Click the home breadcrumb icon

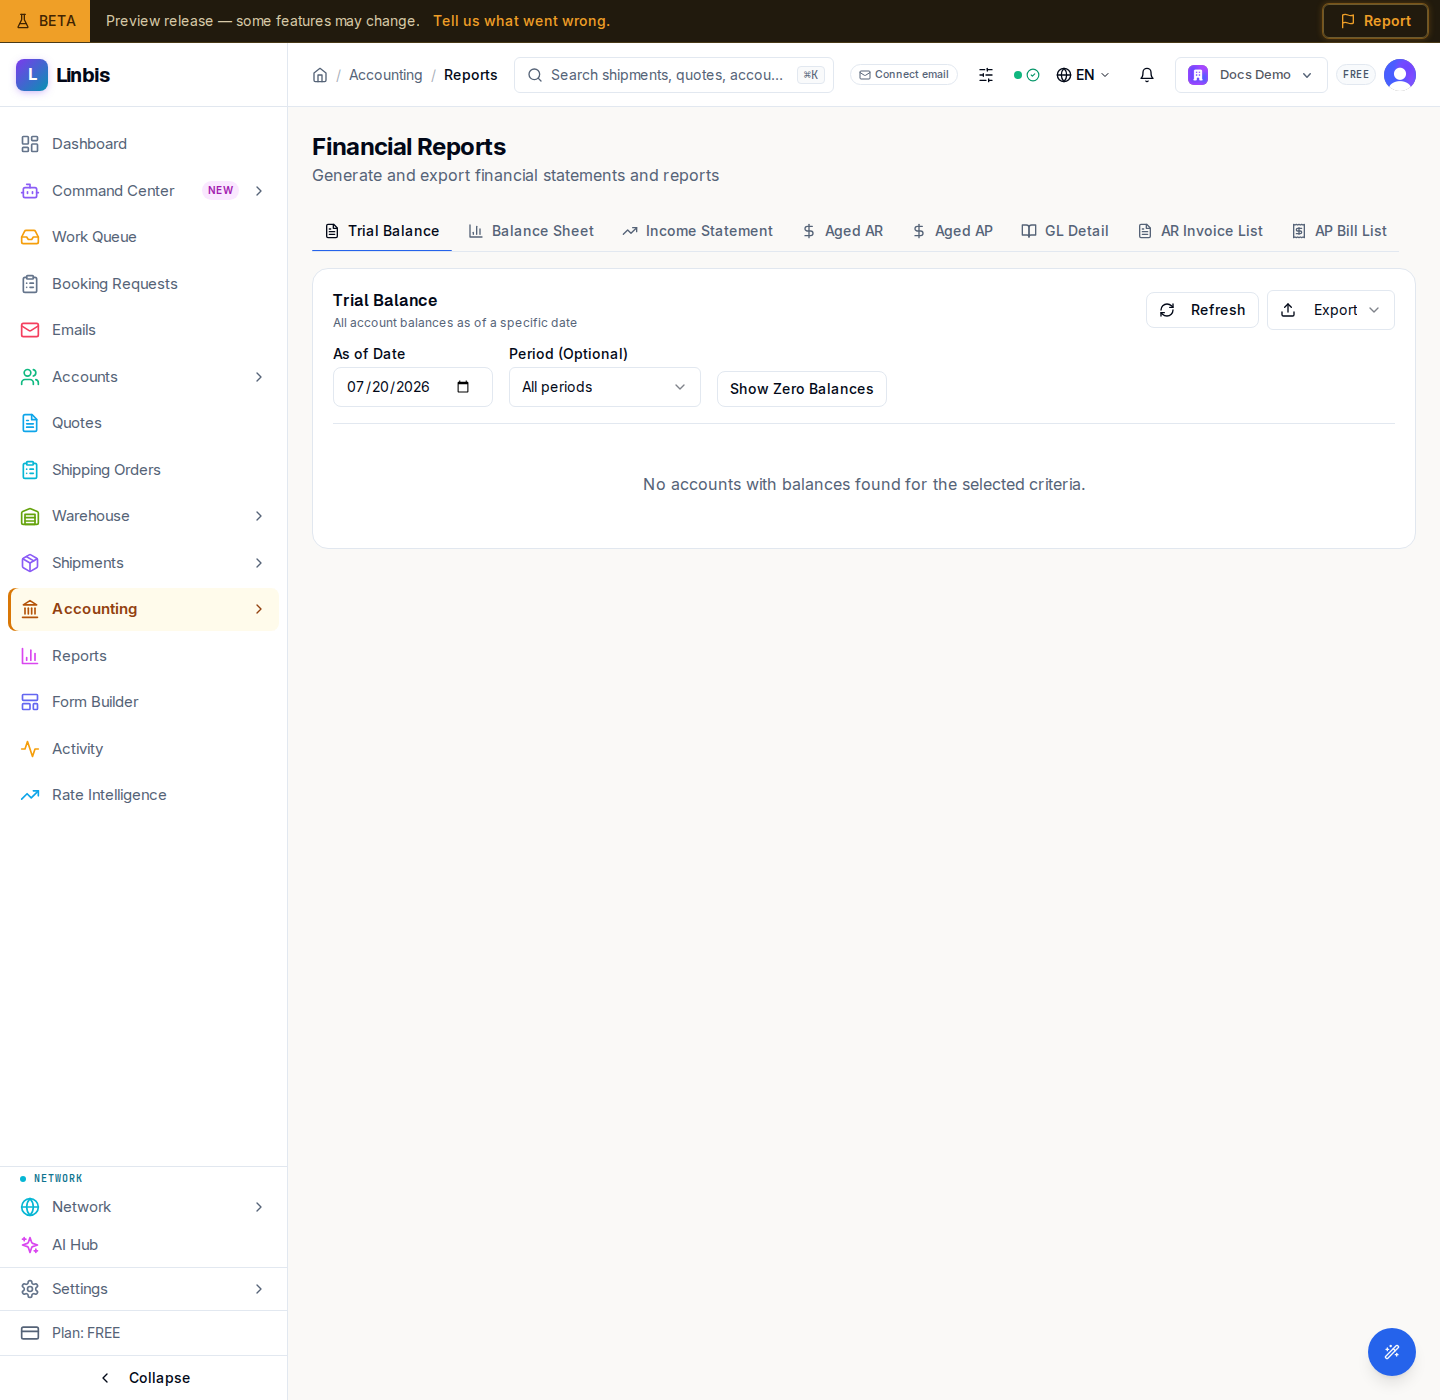pos(320,75)
